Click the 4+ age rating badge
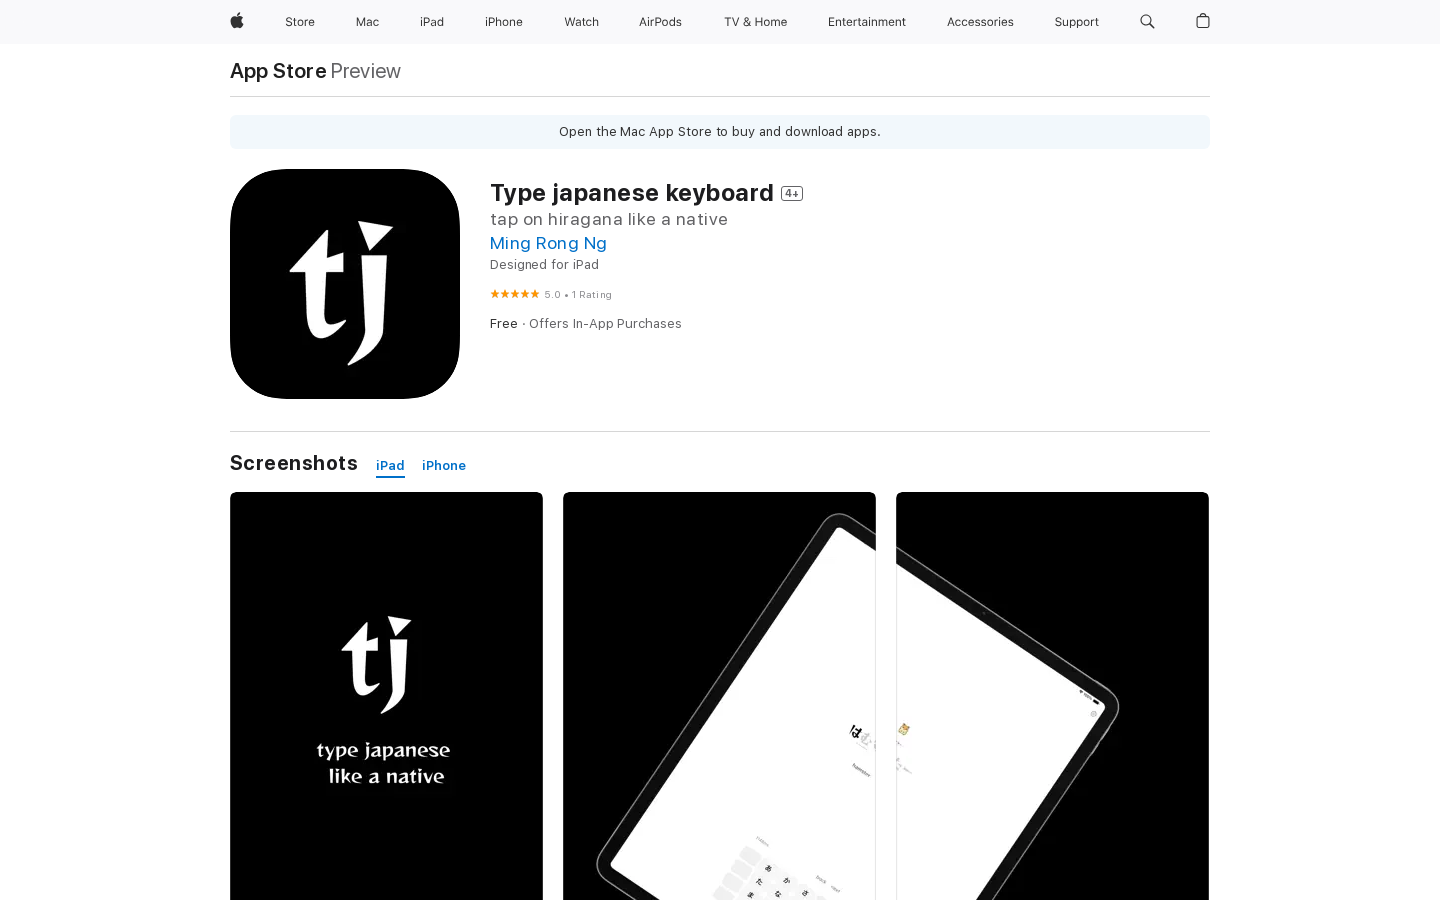The image size is (1440, 900). point(792,194)
